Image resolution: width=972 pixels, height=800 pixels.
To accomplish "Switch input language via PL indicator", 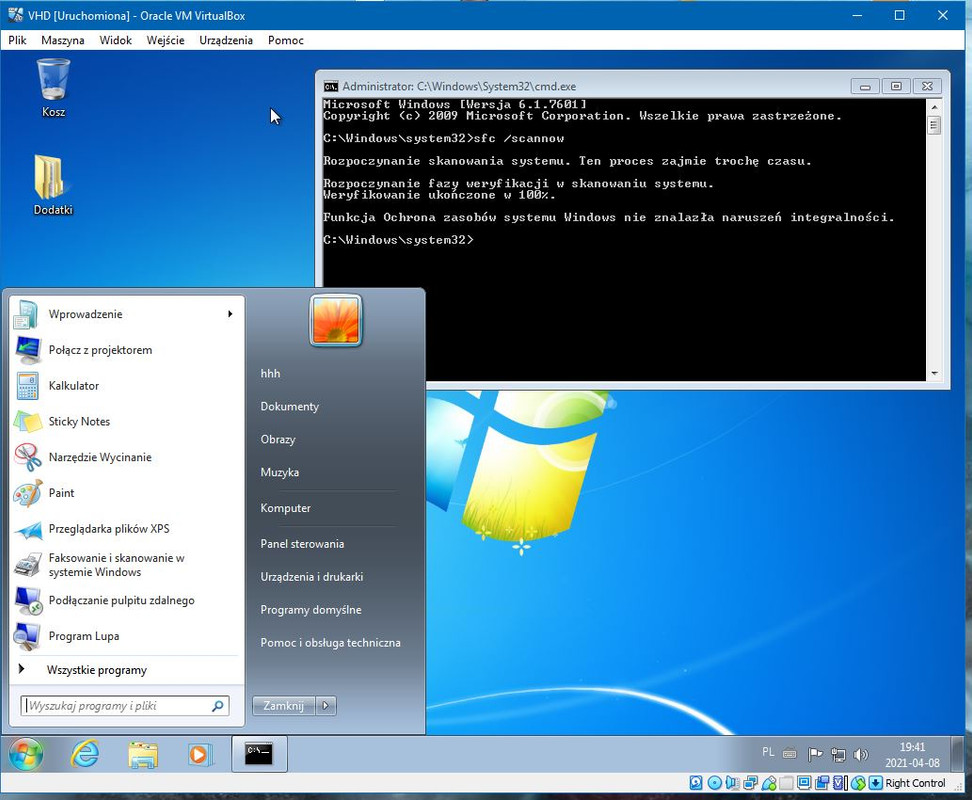I will pos(768,752).
